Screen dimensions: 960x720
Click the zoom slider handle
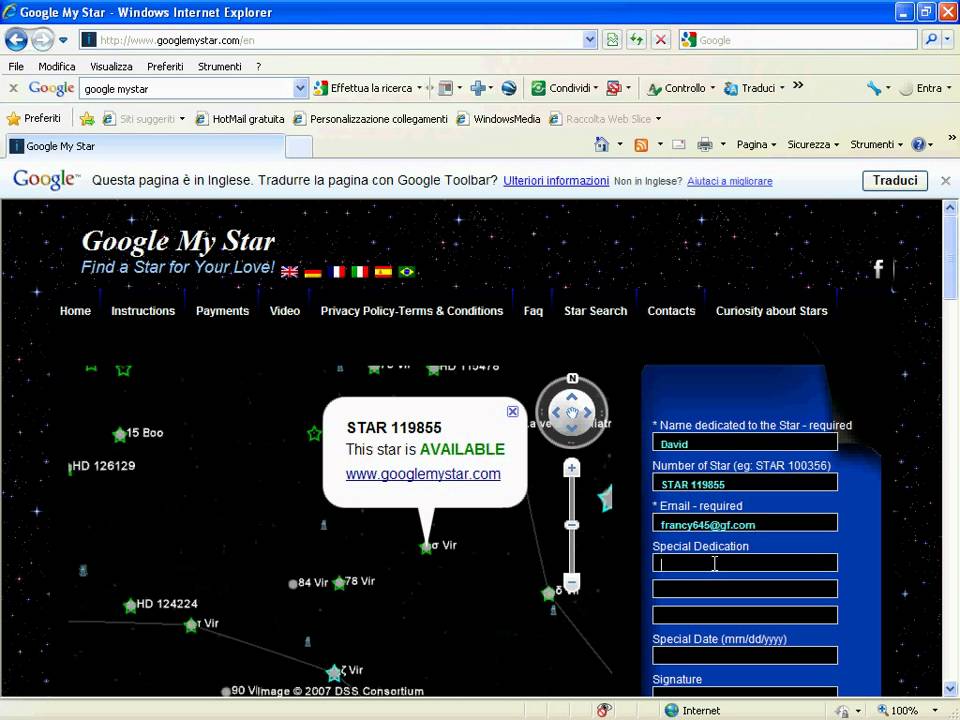[571, 525]
